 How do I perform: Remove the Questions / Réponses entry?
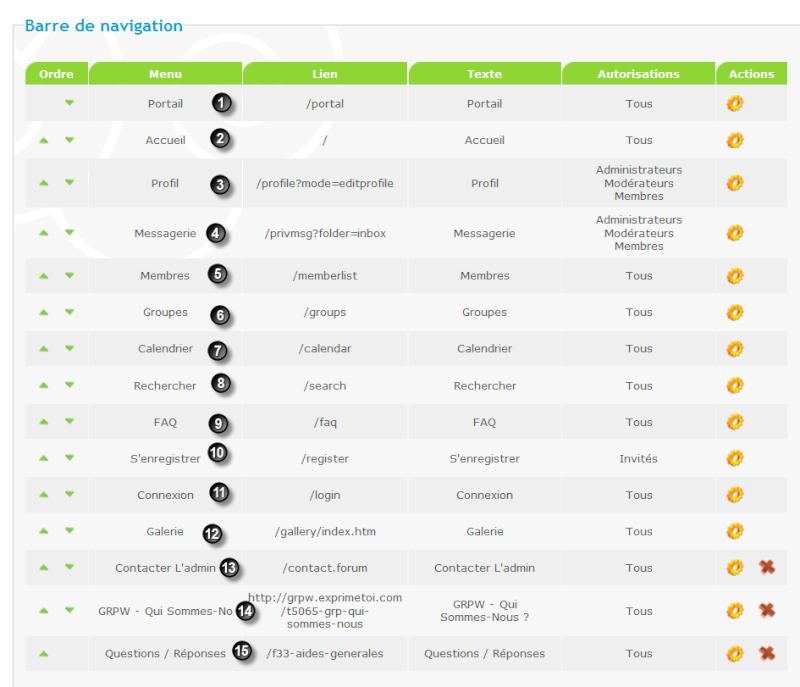[x=767, y=653]
